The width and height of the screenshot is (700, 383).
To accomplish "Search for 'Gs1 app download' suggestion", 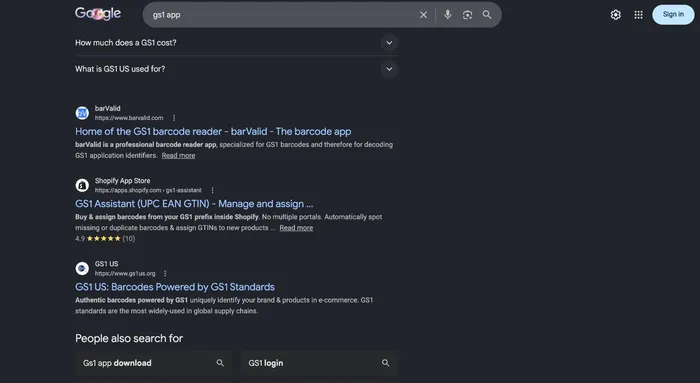I will (154, 363).
